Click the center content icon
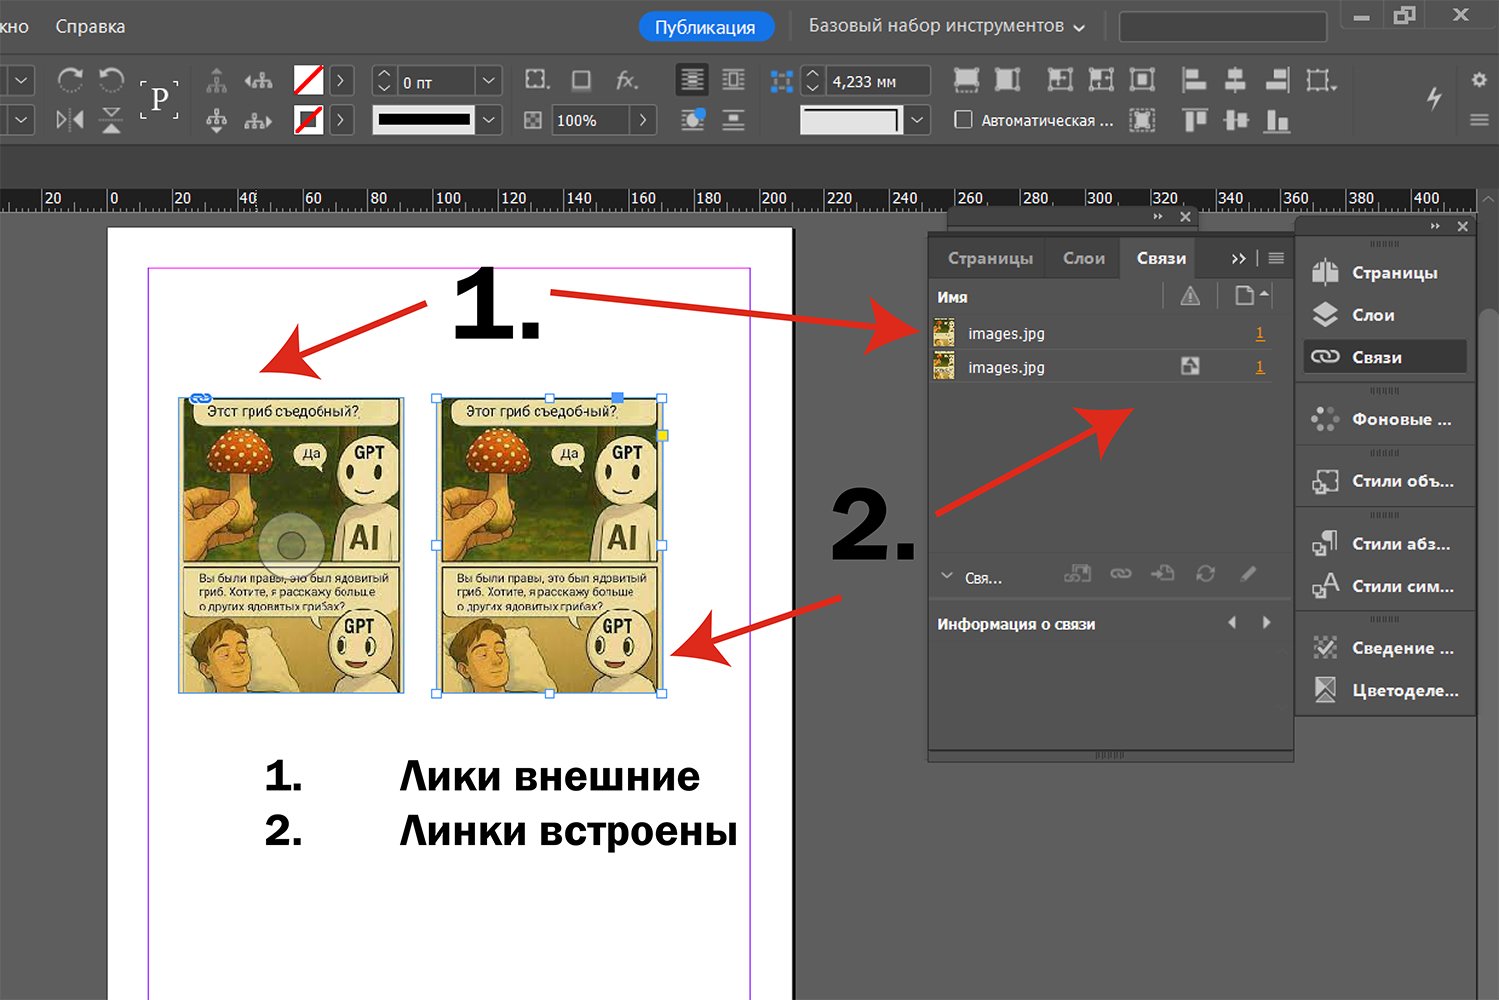This screenshot has width=1499, height=1000. [1142, 80]
